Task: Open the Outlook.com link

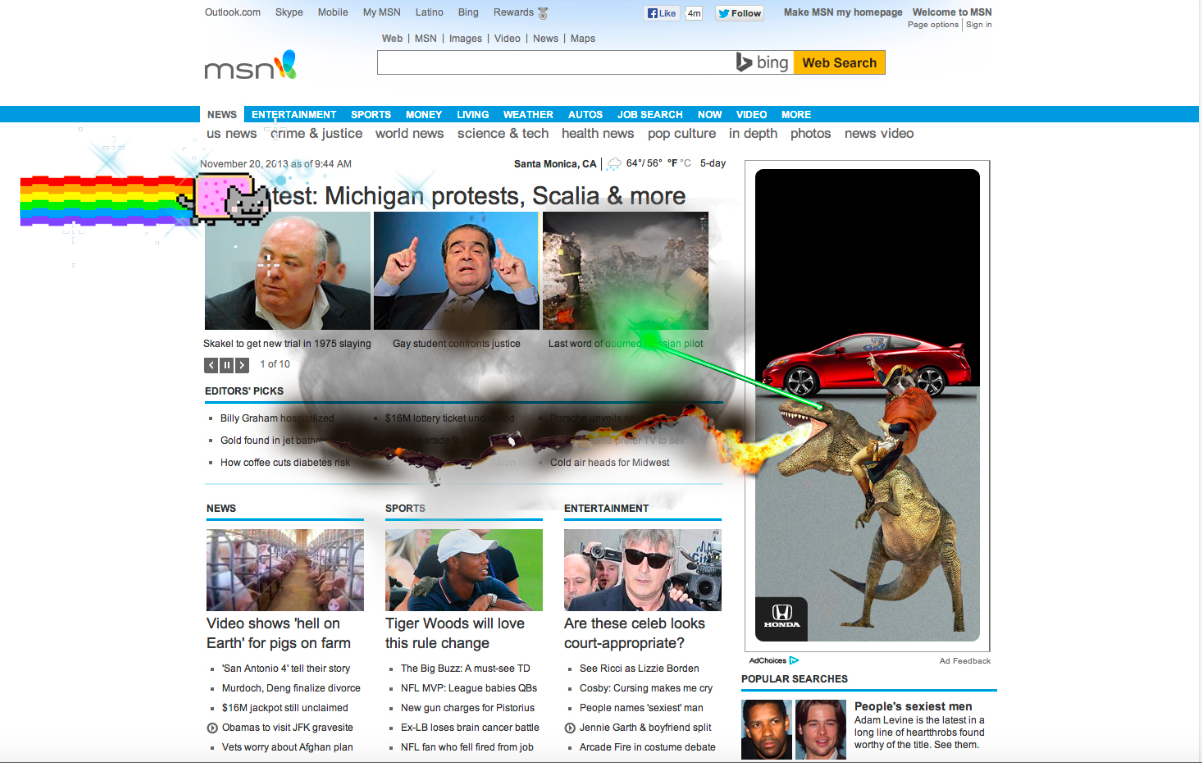Action: (233, 12)
